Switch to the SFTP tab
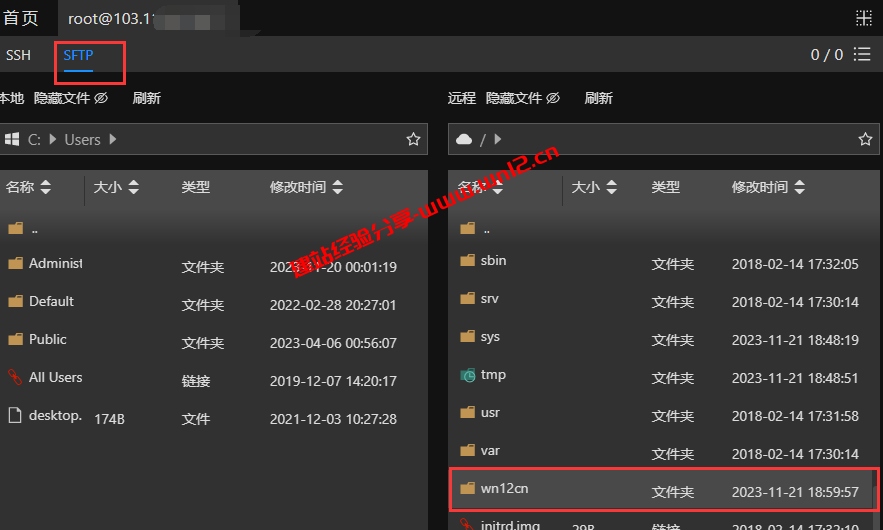883x530 pixels. [x=78, y=55]
